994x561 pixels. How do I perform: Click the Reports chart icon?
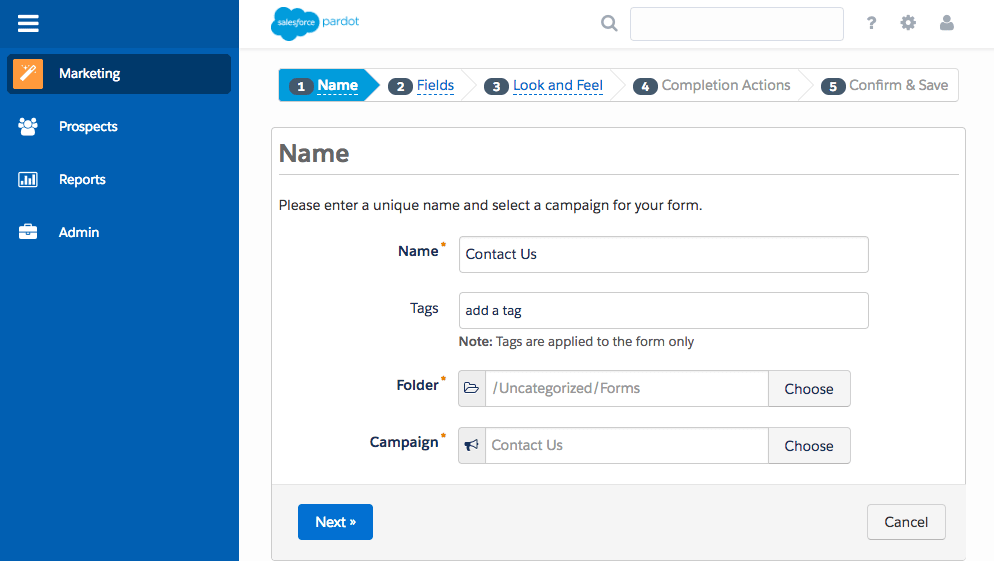coord(28,179)
